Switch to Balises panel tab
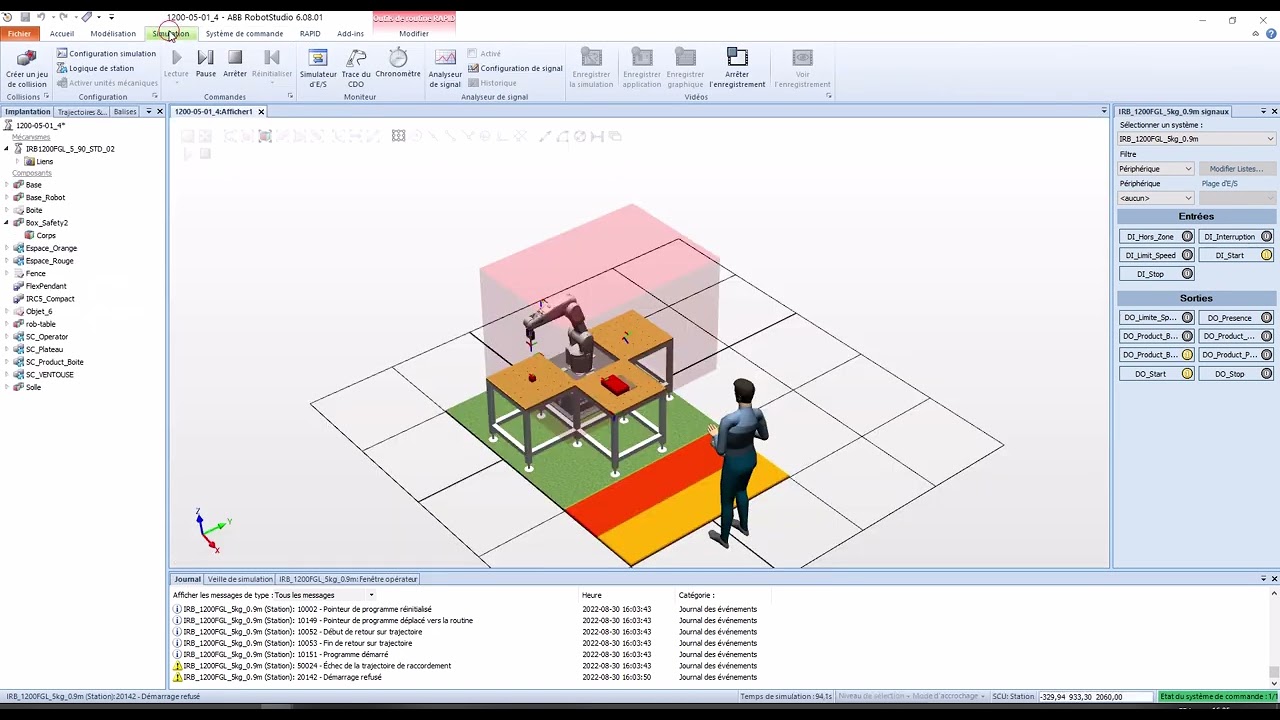This screenshot has width=1280, height=720. pos(125,112)
